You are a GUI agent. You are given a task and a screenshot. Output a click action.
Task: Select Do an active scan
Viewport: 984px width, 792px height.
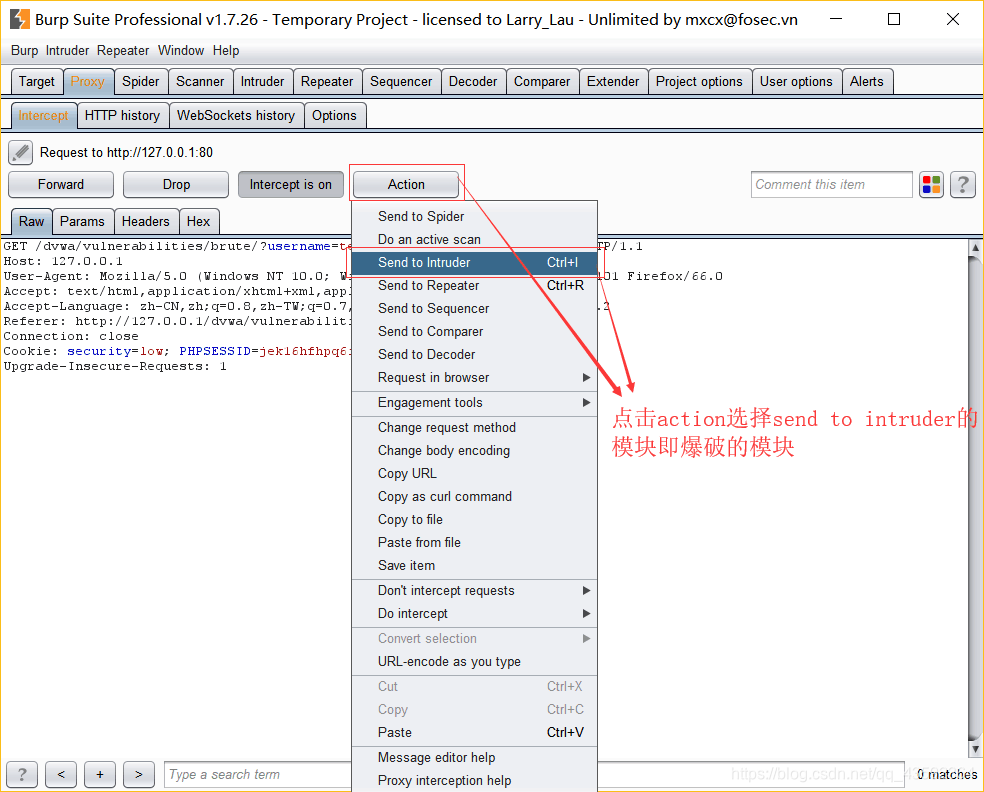(x=474, y=239)
